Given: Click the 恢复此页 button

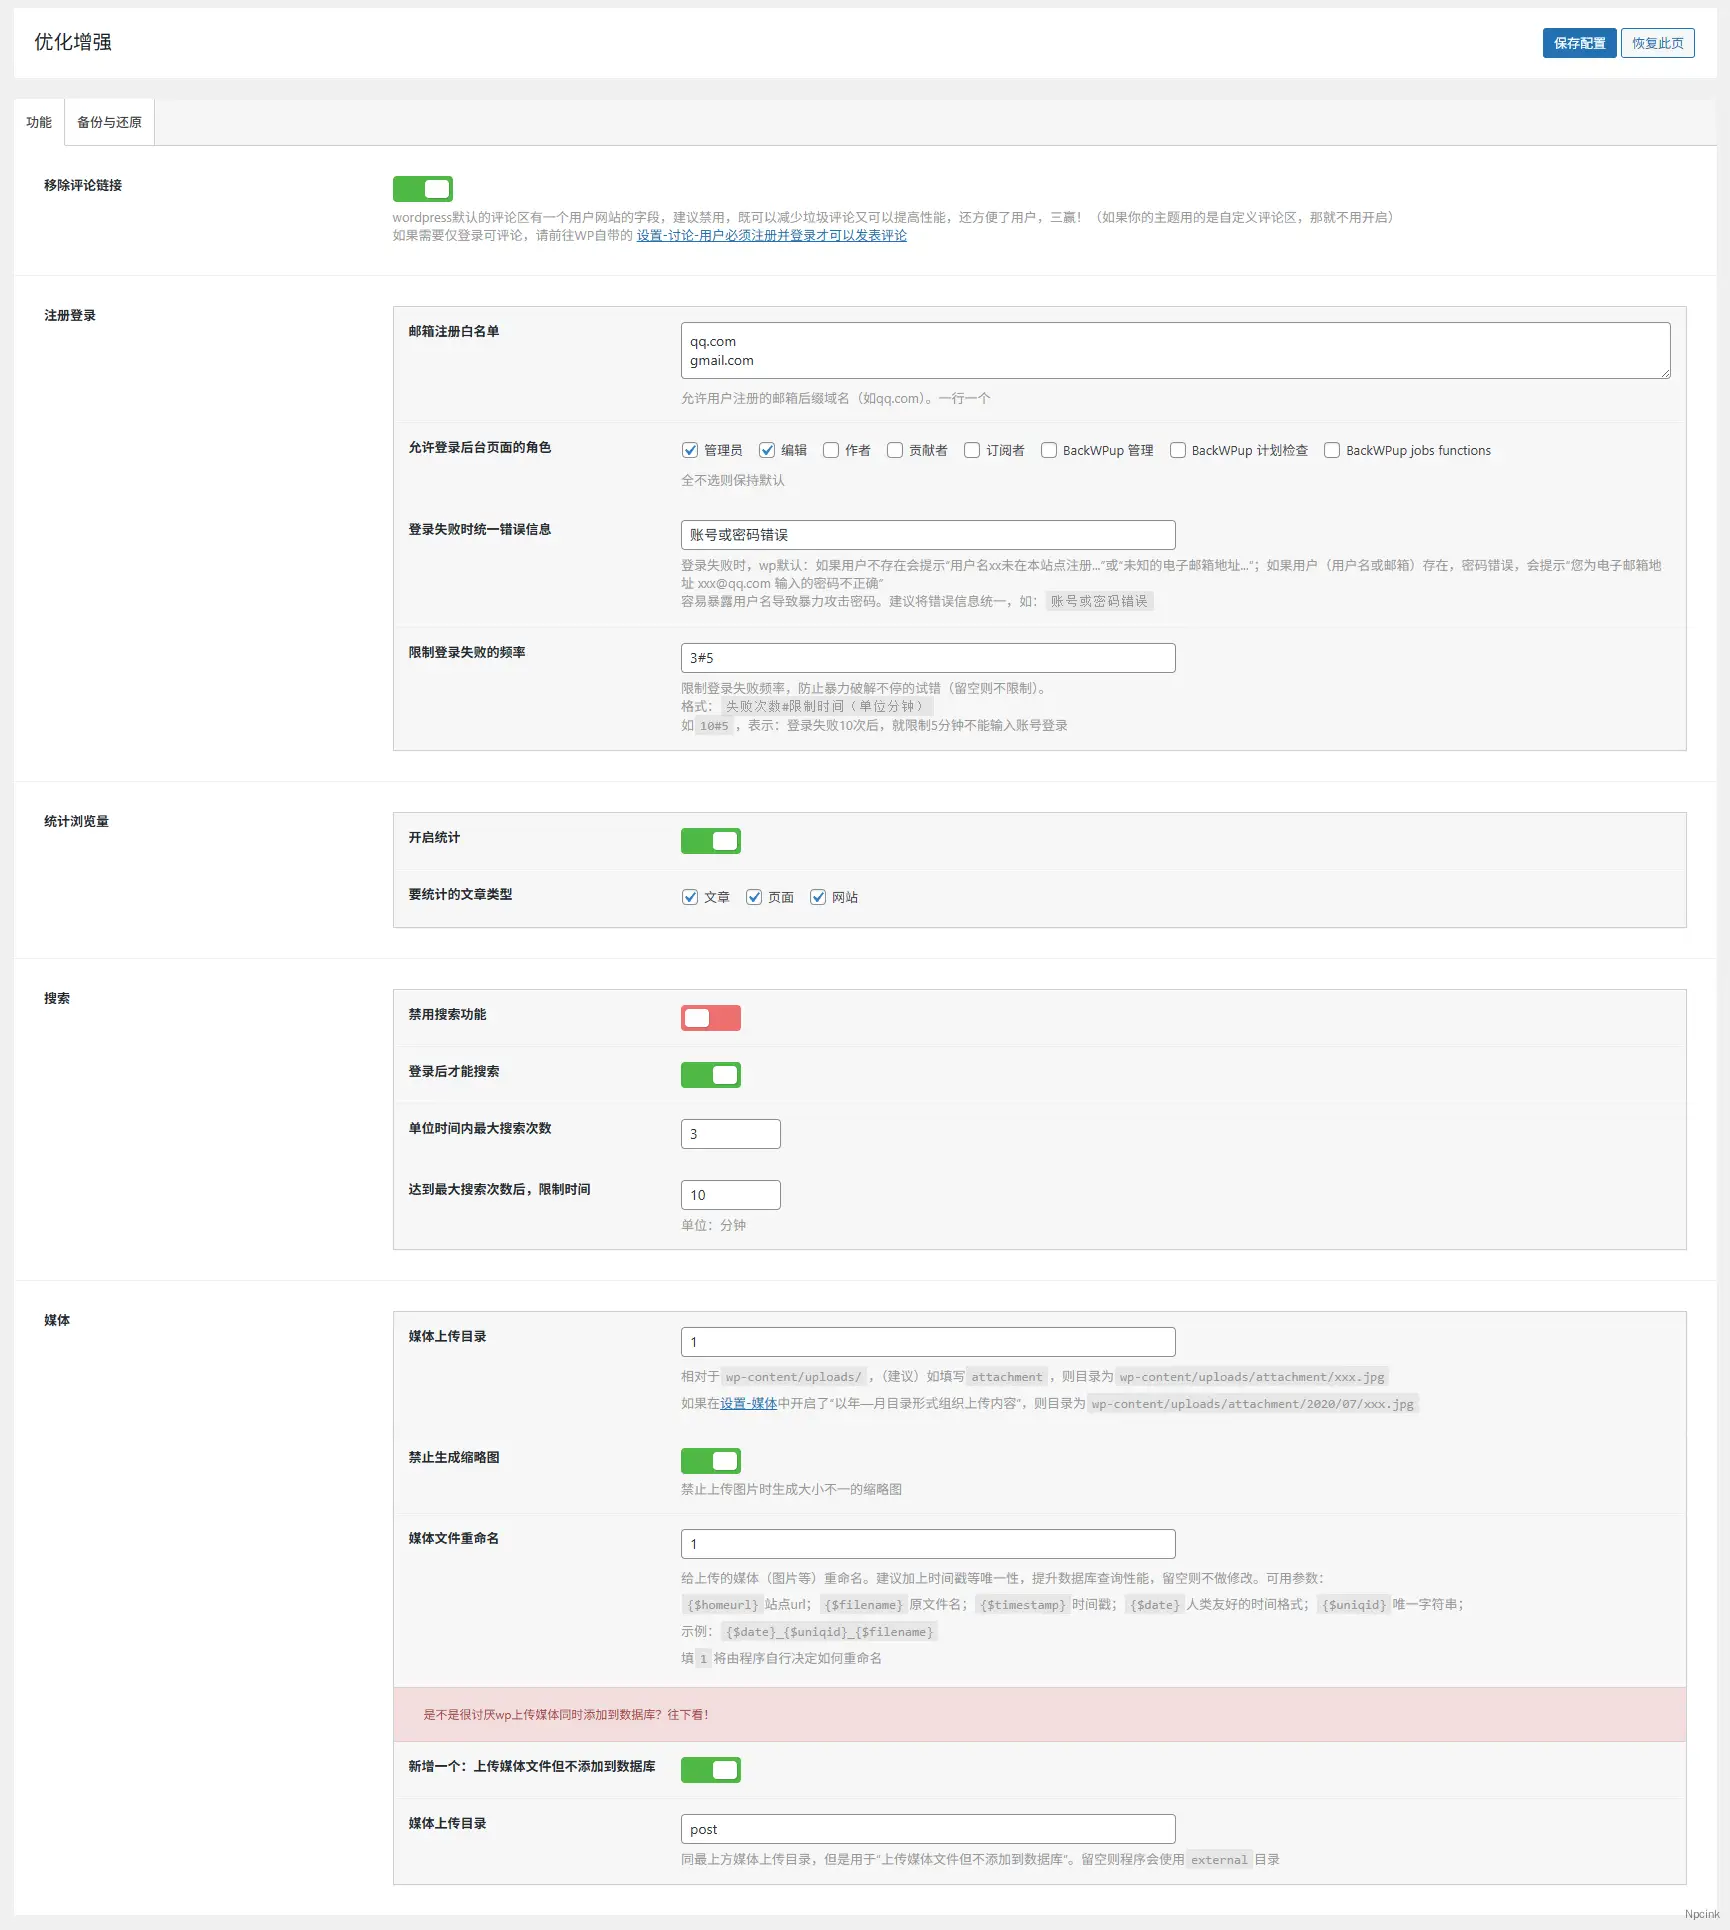Looking at the screenshot, I should [1657, 43].
